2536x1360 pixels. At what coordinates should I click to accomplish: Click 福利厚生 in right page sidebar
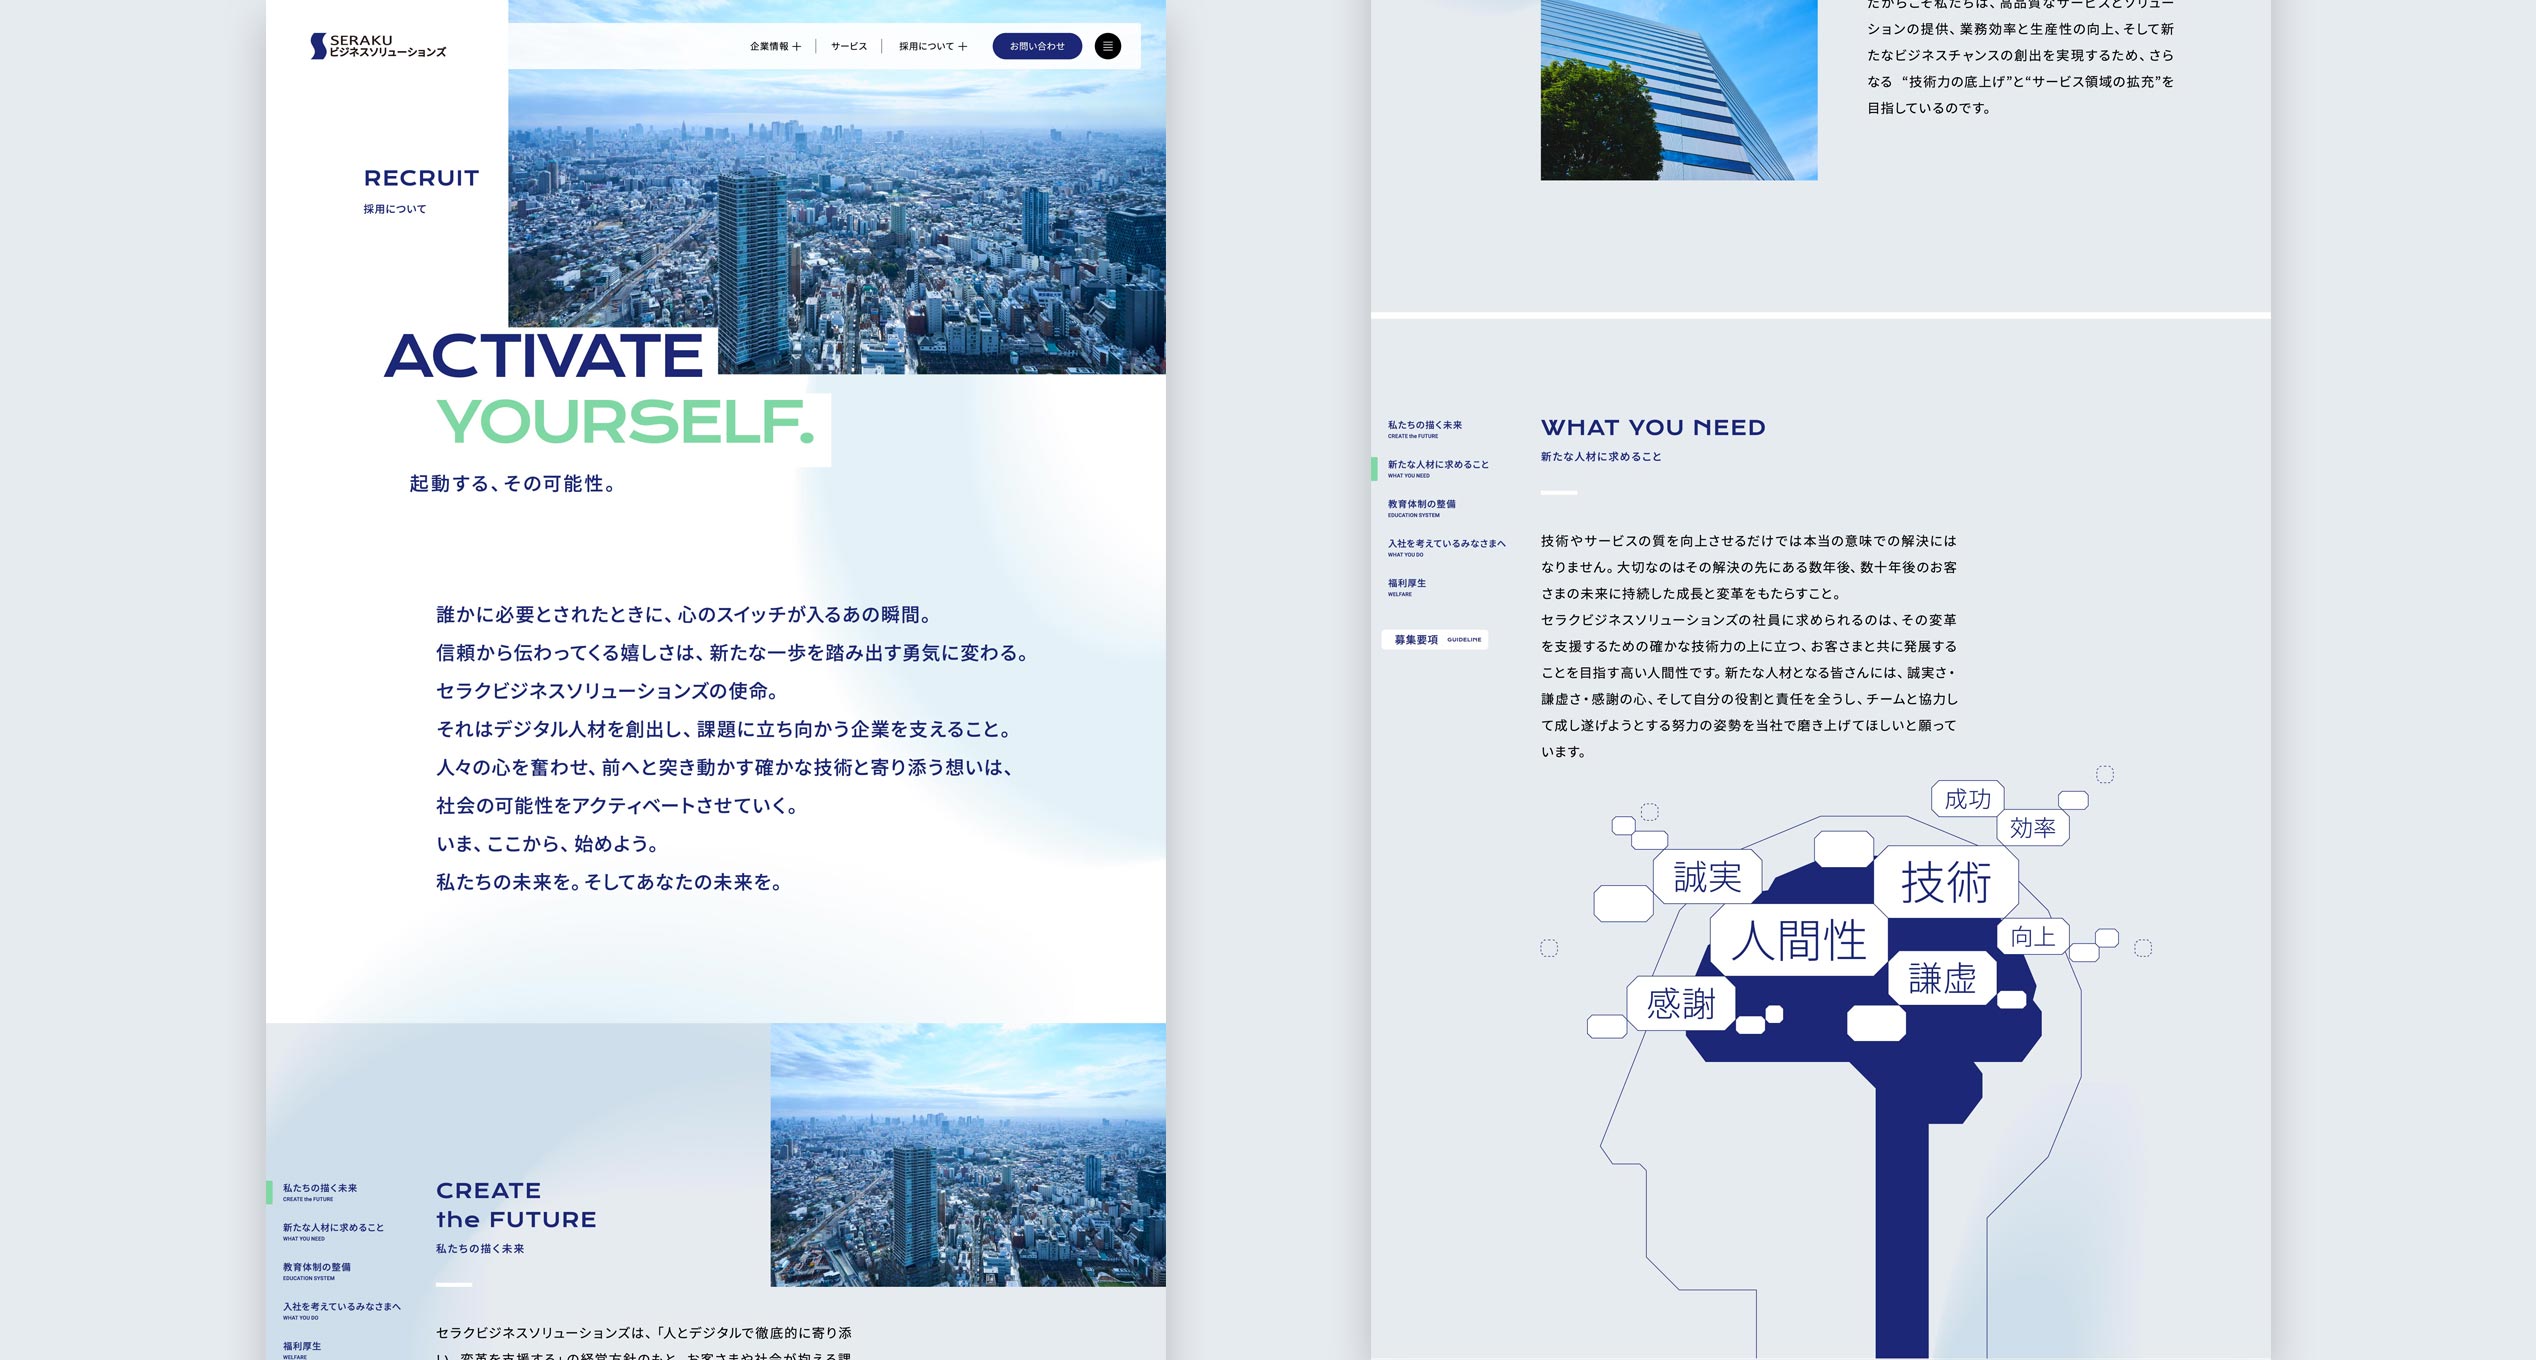point(1407,586)
